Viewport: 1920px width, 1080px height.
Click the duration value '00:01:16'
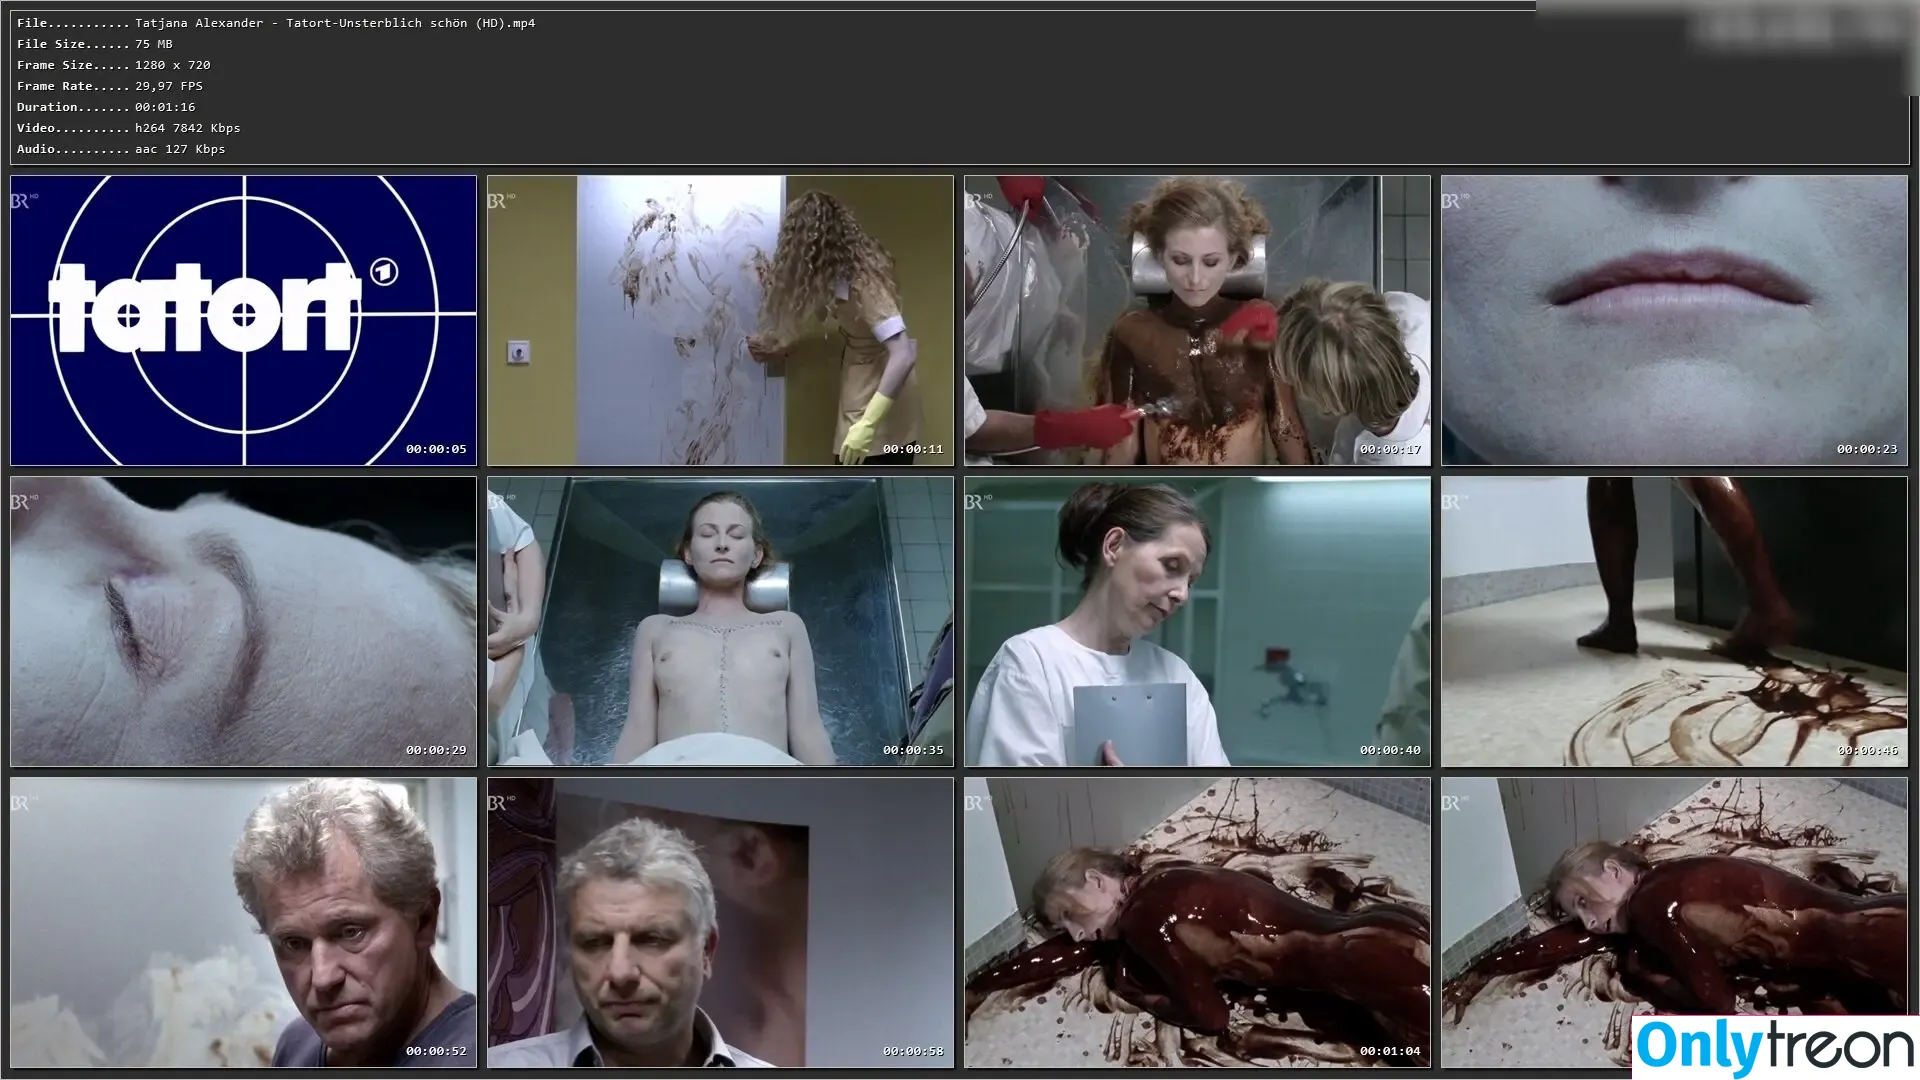tap(165, 107)
